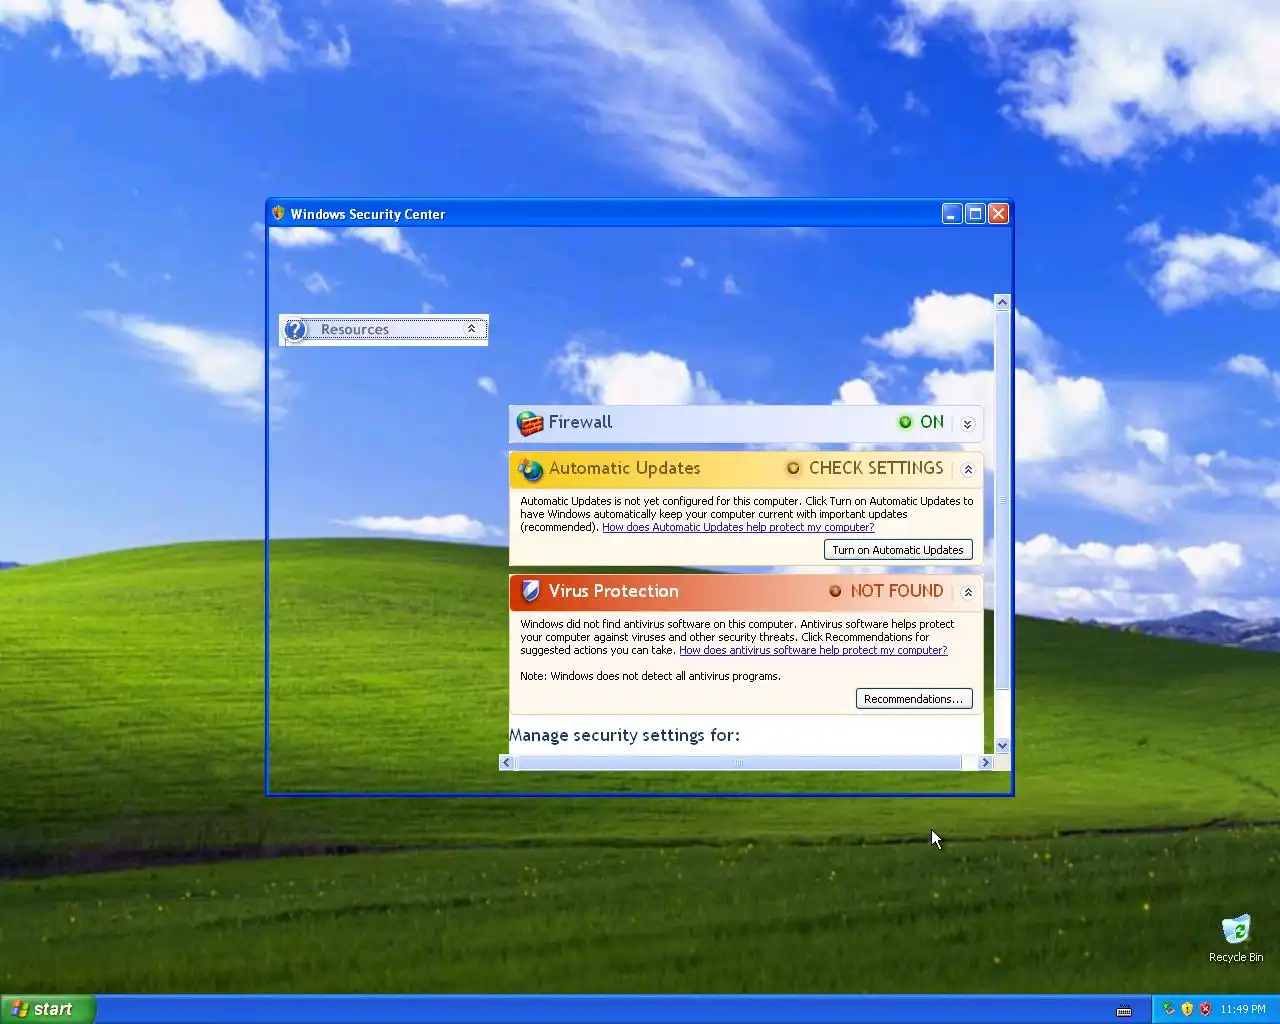The height and width of the screenshot is (1024, 1280).
Task: Click the vertical scrollbar down arrow
Action: 1002,746
